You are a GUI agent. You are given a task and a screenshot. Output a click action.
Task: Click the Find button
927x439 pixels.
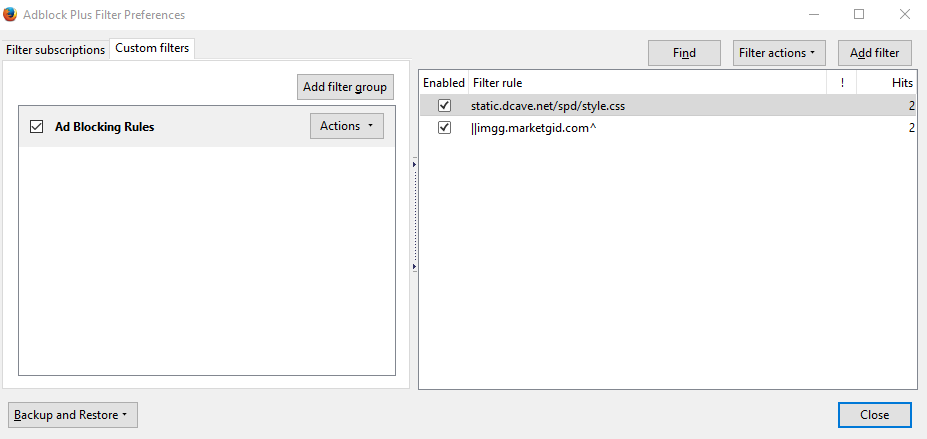click(x=684, y=53)
